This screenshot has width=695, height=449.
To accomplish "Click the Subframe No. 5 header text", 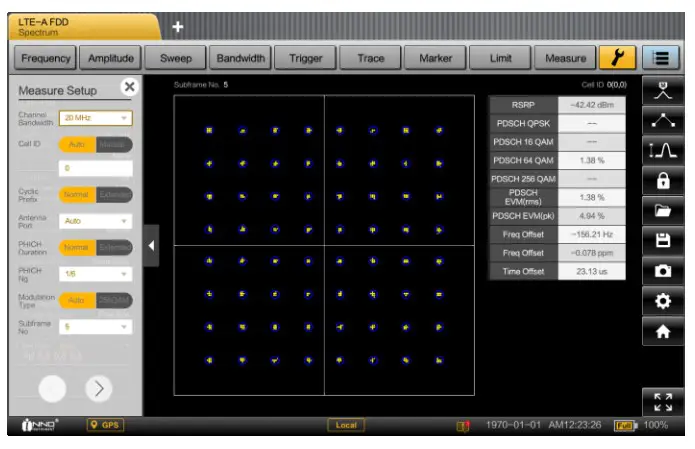I will pyautogui.click(x=201, y=85).
